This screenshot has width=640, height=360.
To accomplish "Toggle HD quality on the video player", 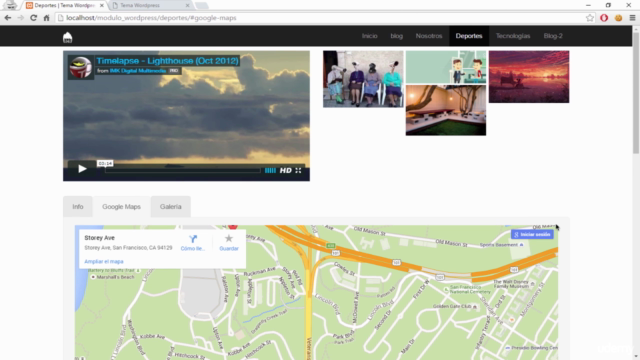I will click(x=286, y=170).
